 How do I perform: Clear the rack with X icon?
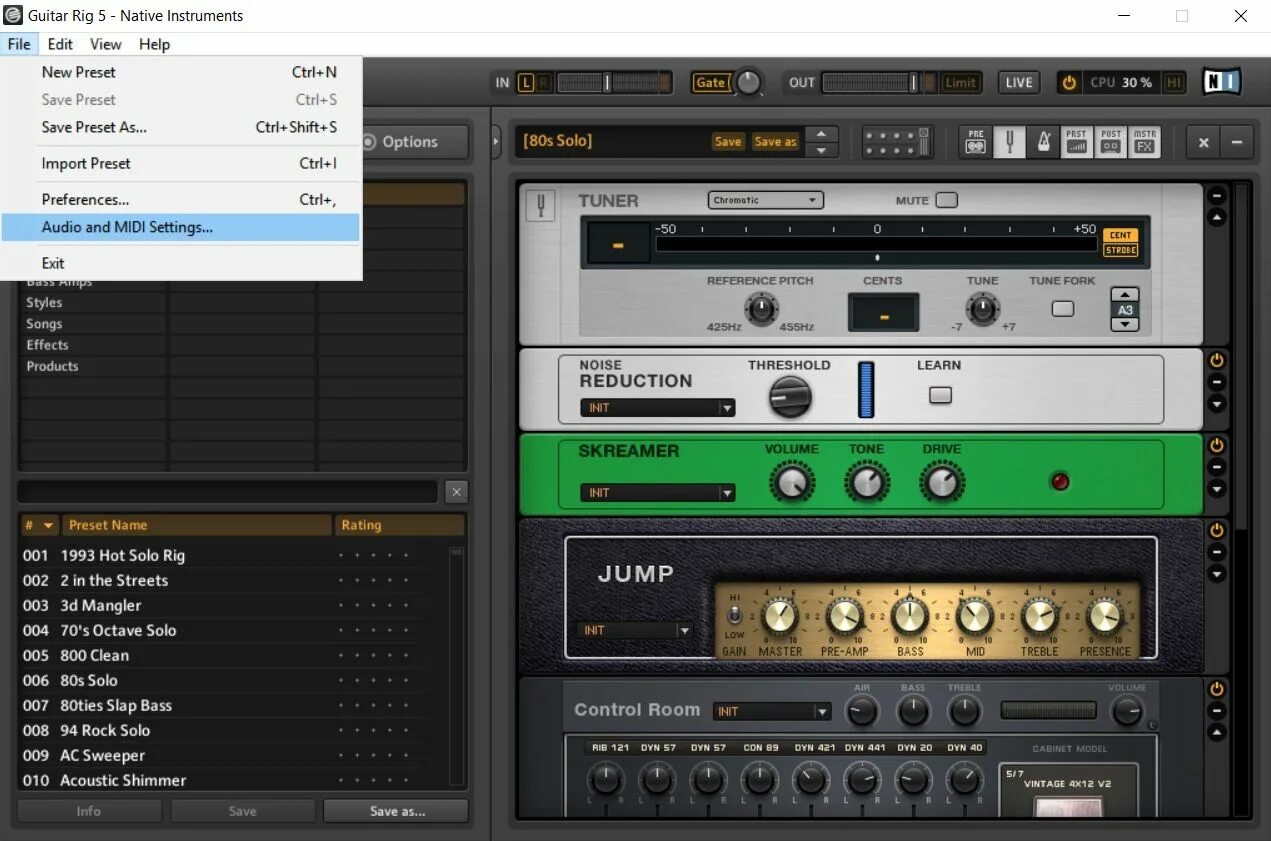click(x=1203, y=142)
